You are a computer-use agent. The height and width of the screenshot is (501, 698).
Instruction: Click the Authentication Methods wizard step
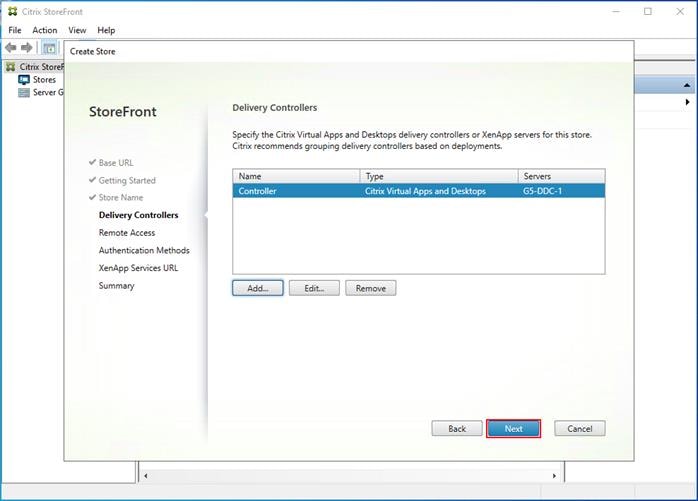(x=144, y=250)
